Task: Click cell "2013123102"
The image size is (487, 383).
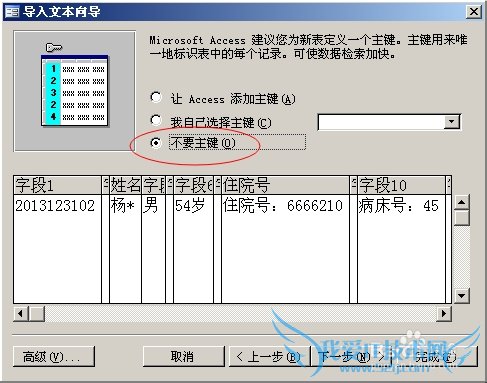Action: 55,206
